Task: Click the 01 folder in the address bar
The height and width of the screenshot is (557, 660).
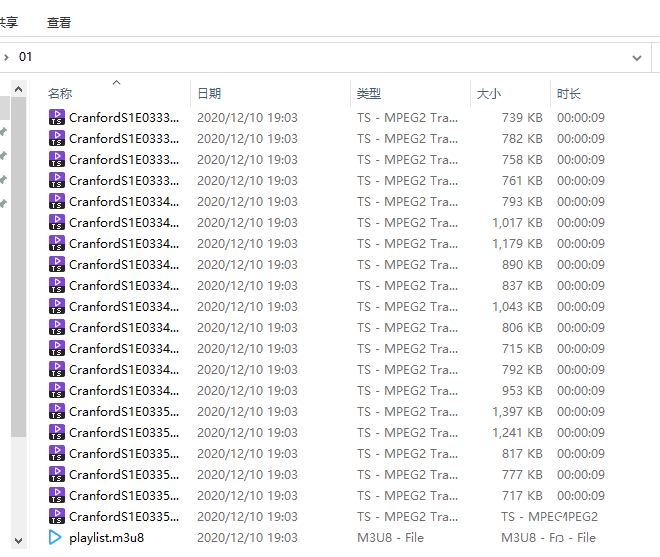Action: 25,57
